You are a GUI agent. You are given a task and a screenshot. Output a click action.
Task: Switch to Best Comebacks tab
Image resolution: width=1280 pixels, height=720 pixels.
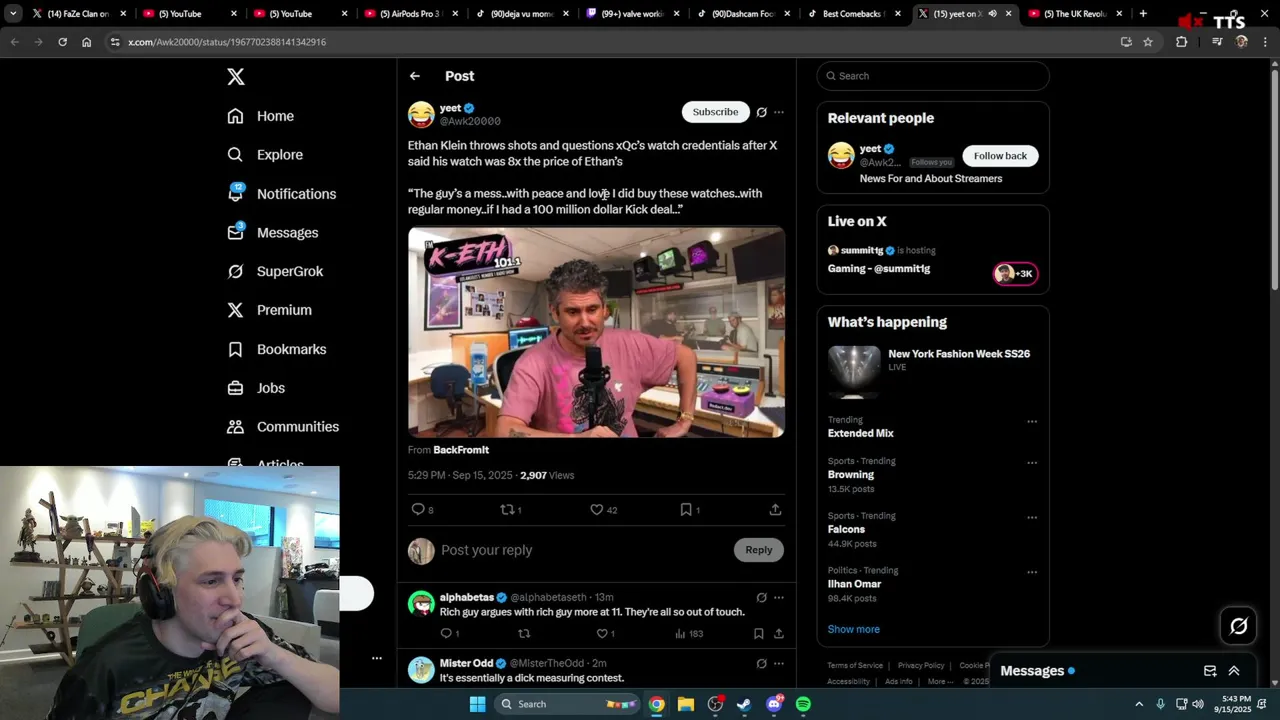pos(853,14)
